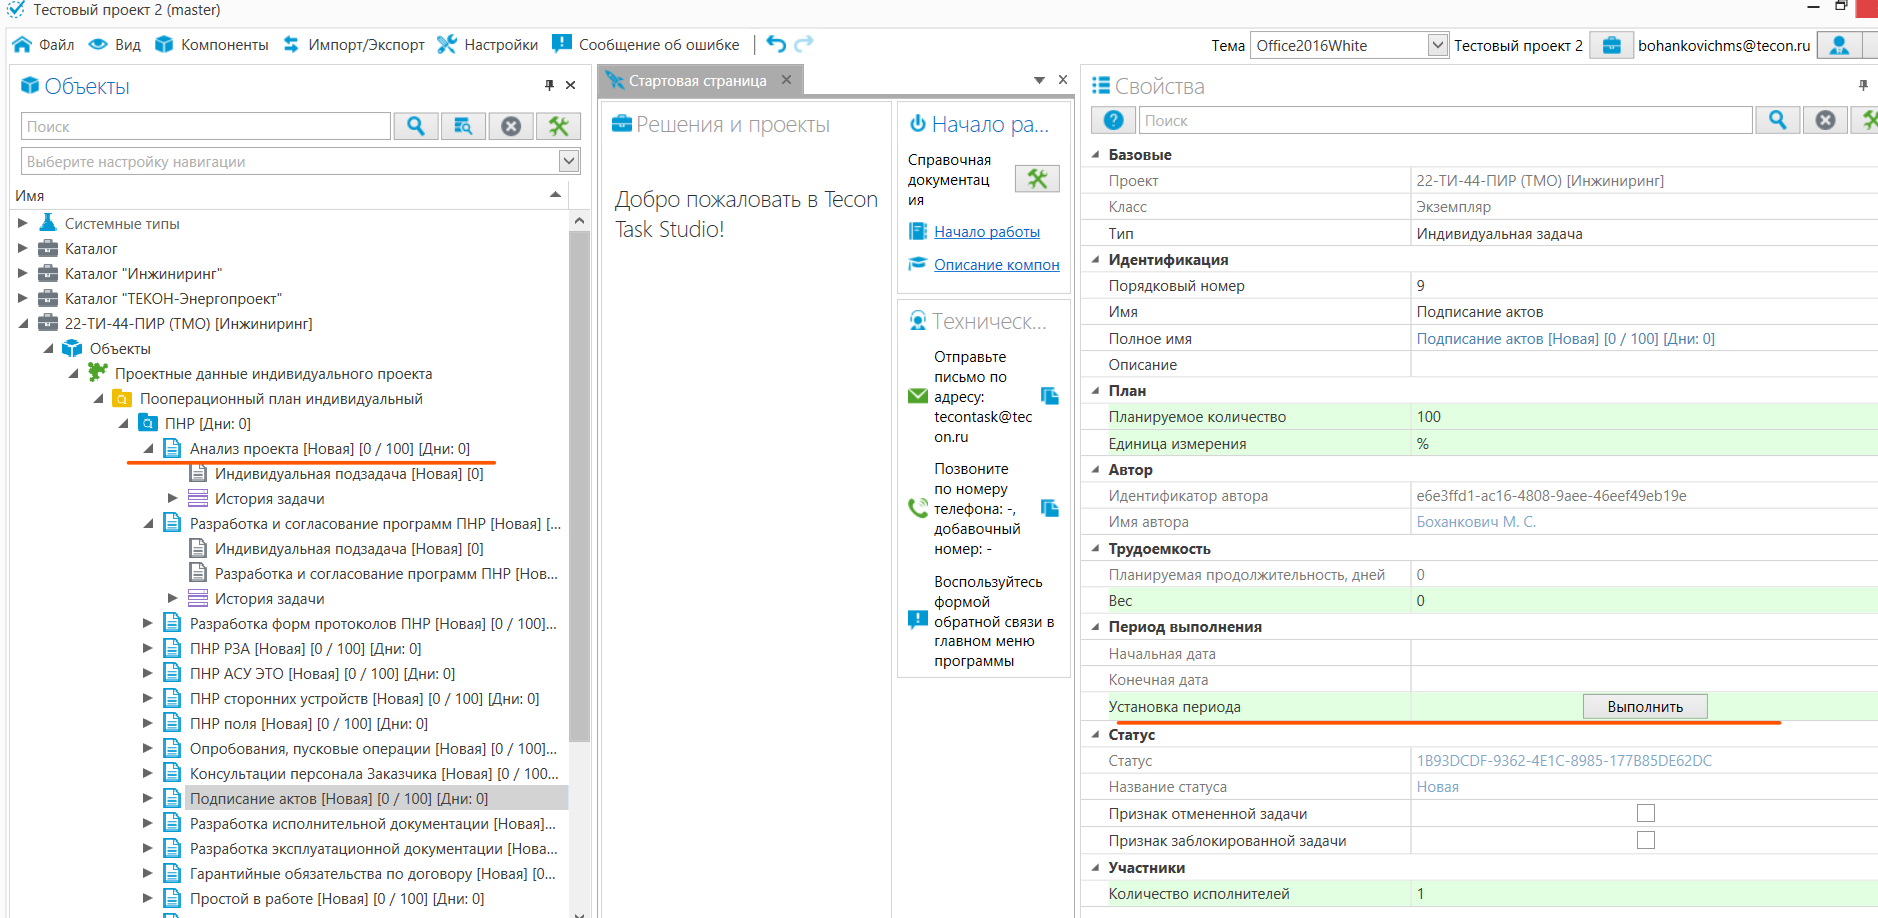1878x918 pixels.
Task: Expand the Системные типы tree node
Action: click(23, 223)
